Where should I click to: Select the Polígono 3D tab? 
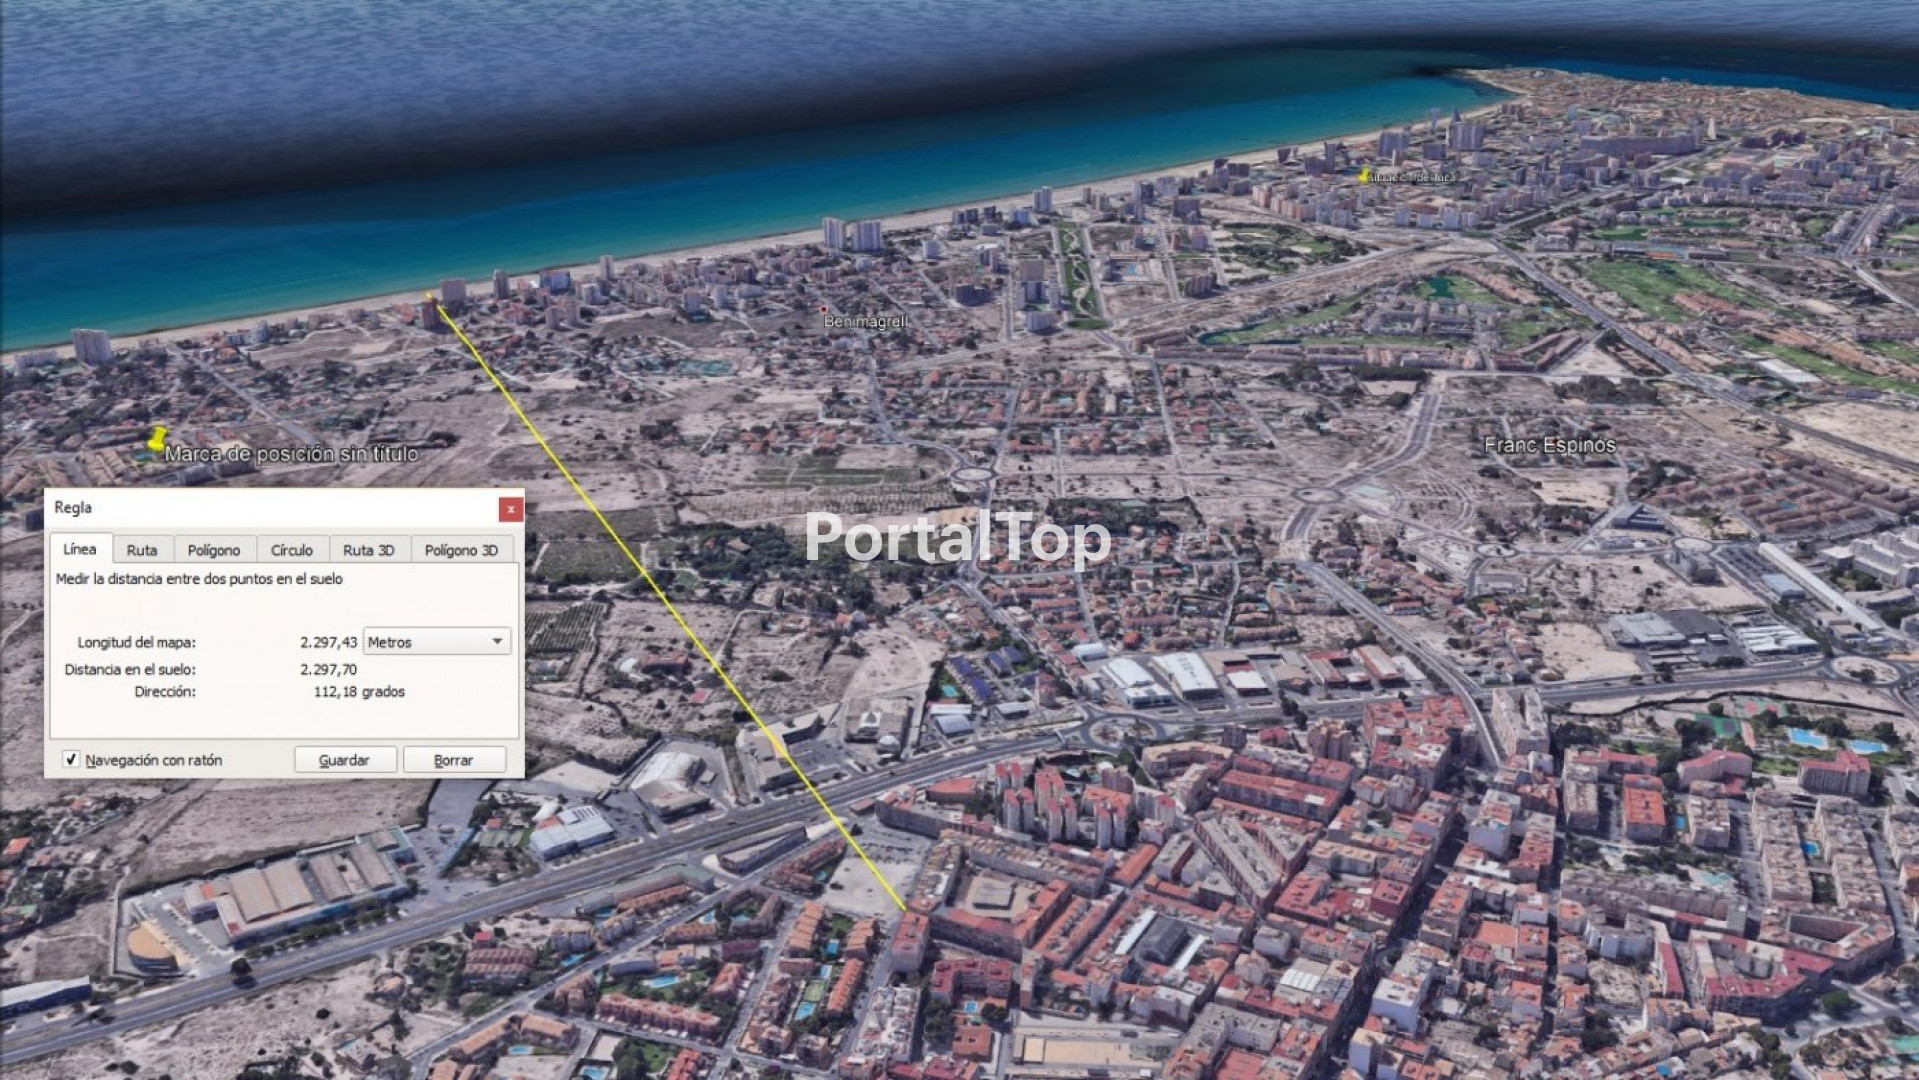pos(461,550)
